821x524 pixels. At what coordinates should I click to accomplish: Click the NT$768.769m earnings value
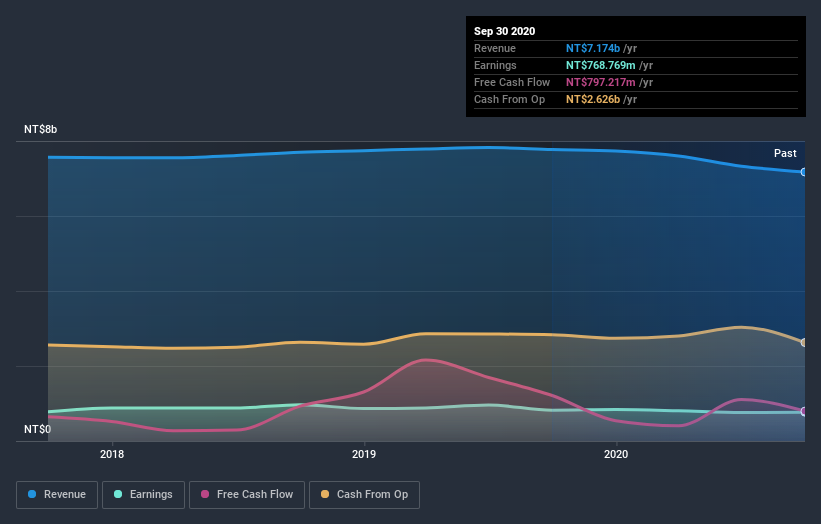click(601, 65)
